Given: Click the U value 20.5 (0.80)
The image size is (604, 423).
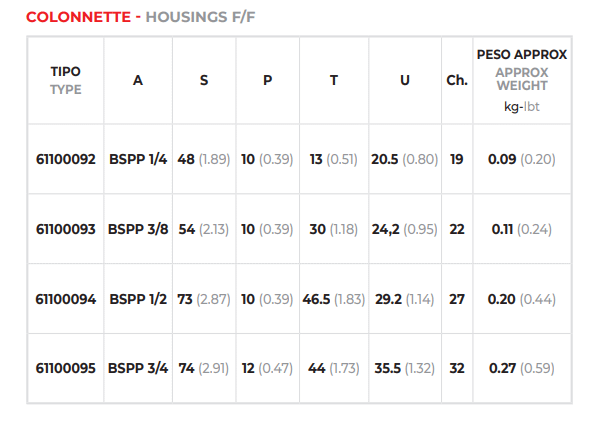Looking at the screenshot, I should (405, 159).
